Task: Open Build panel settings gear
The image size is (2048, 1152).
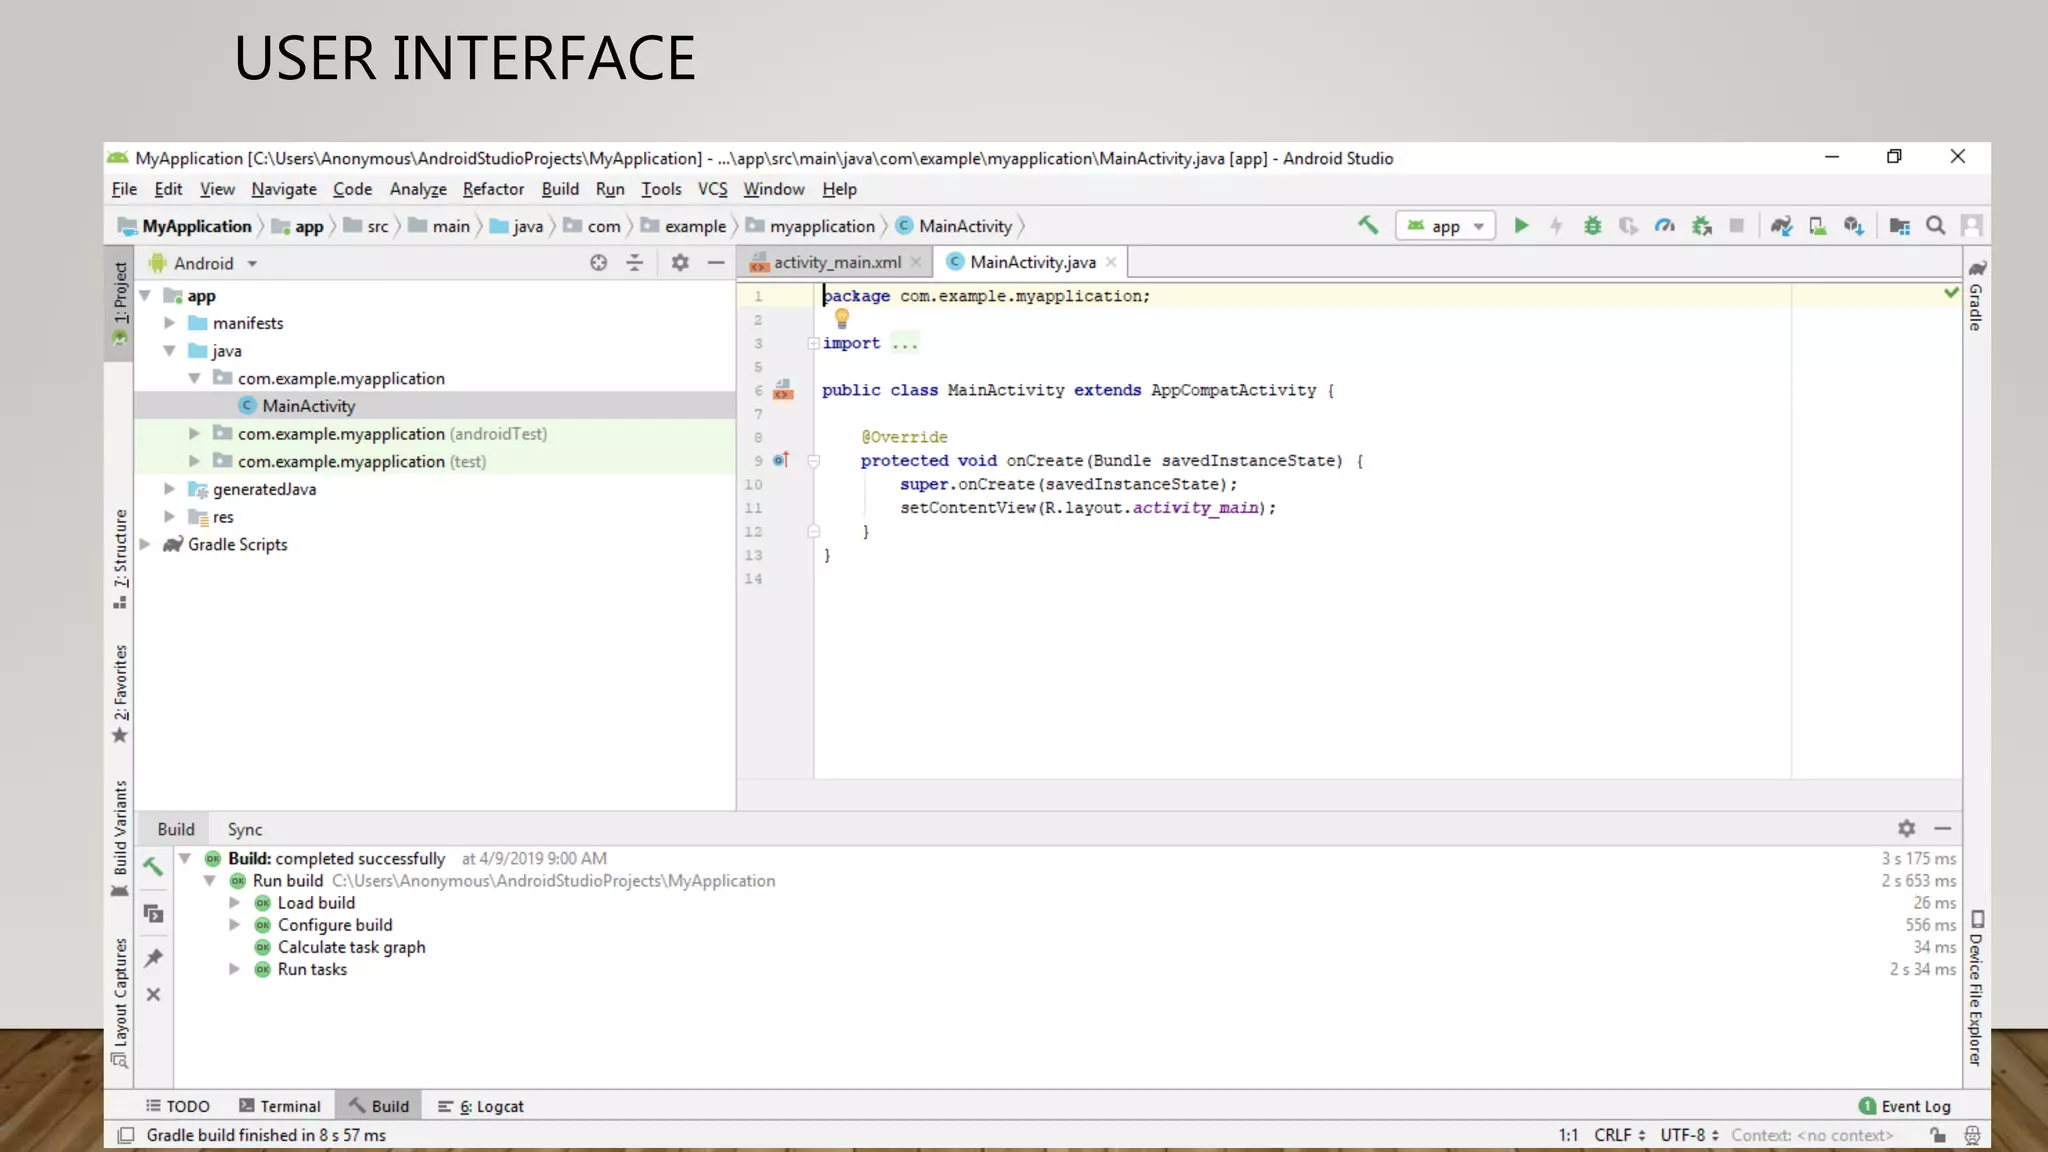Action: tap(1906, 828)
